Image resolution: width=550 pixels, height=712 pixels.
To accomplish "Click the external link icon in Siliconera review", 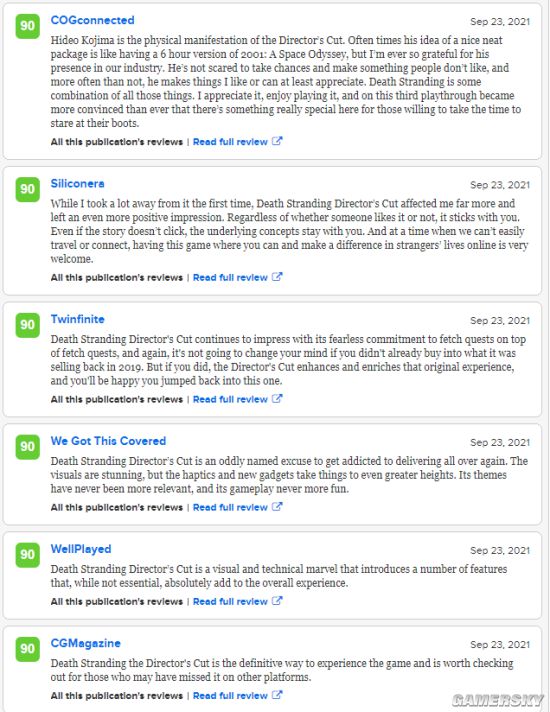I will [x=277, y=277].
